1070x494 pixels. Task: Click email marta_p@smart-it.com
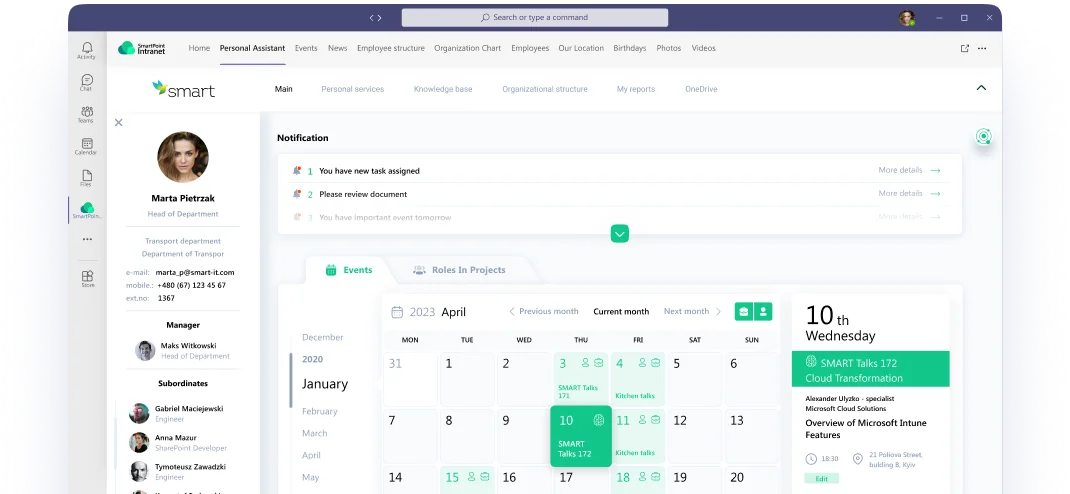click(194, 272)
